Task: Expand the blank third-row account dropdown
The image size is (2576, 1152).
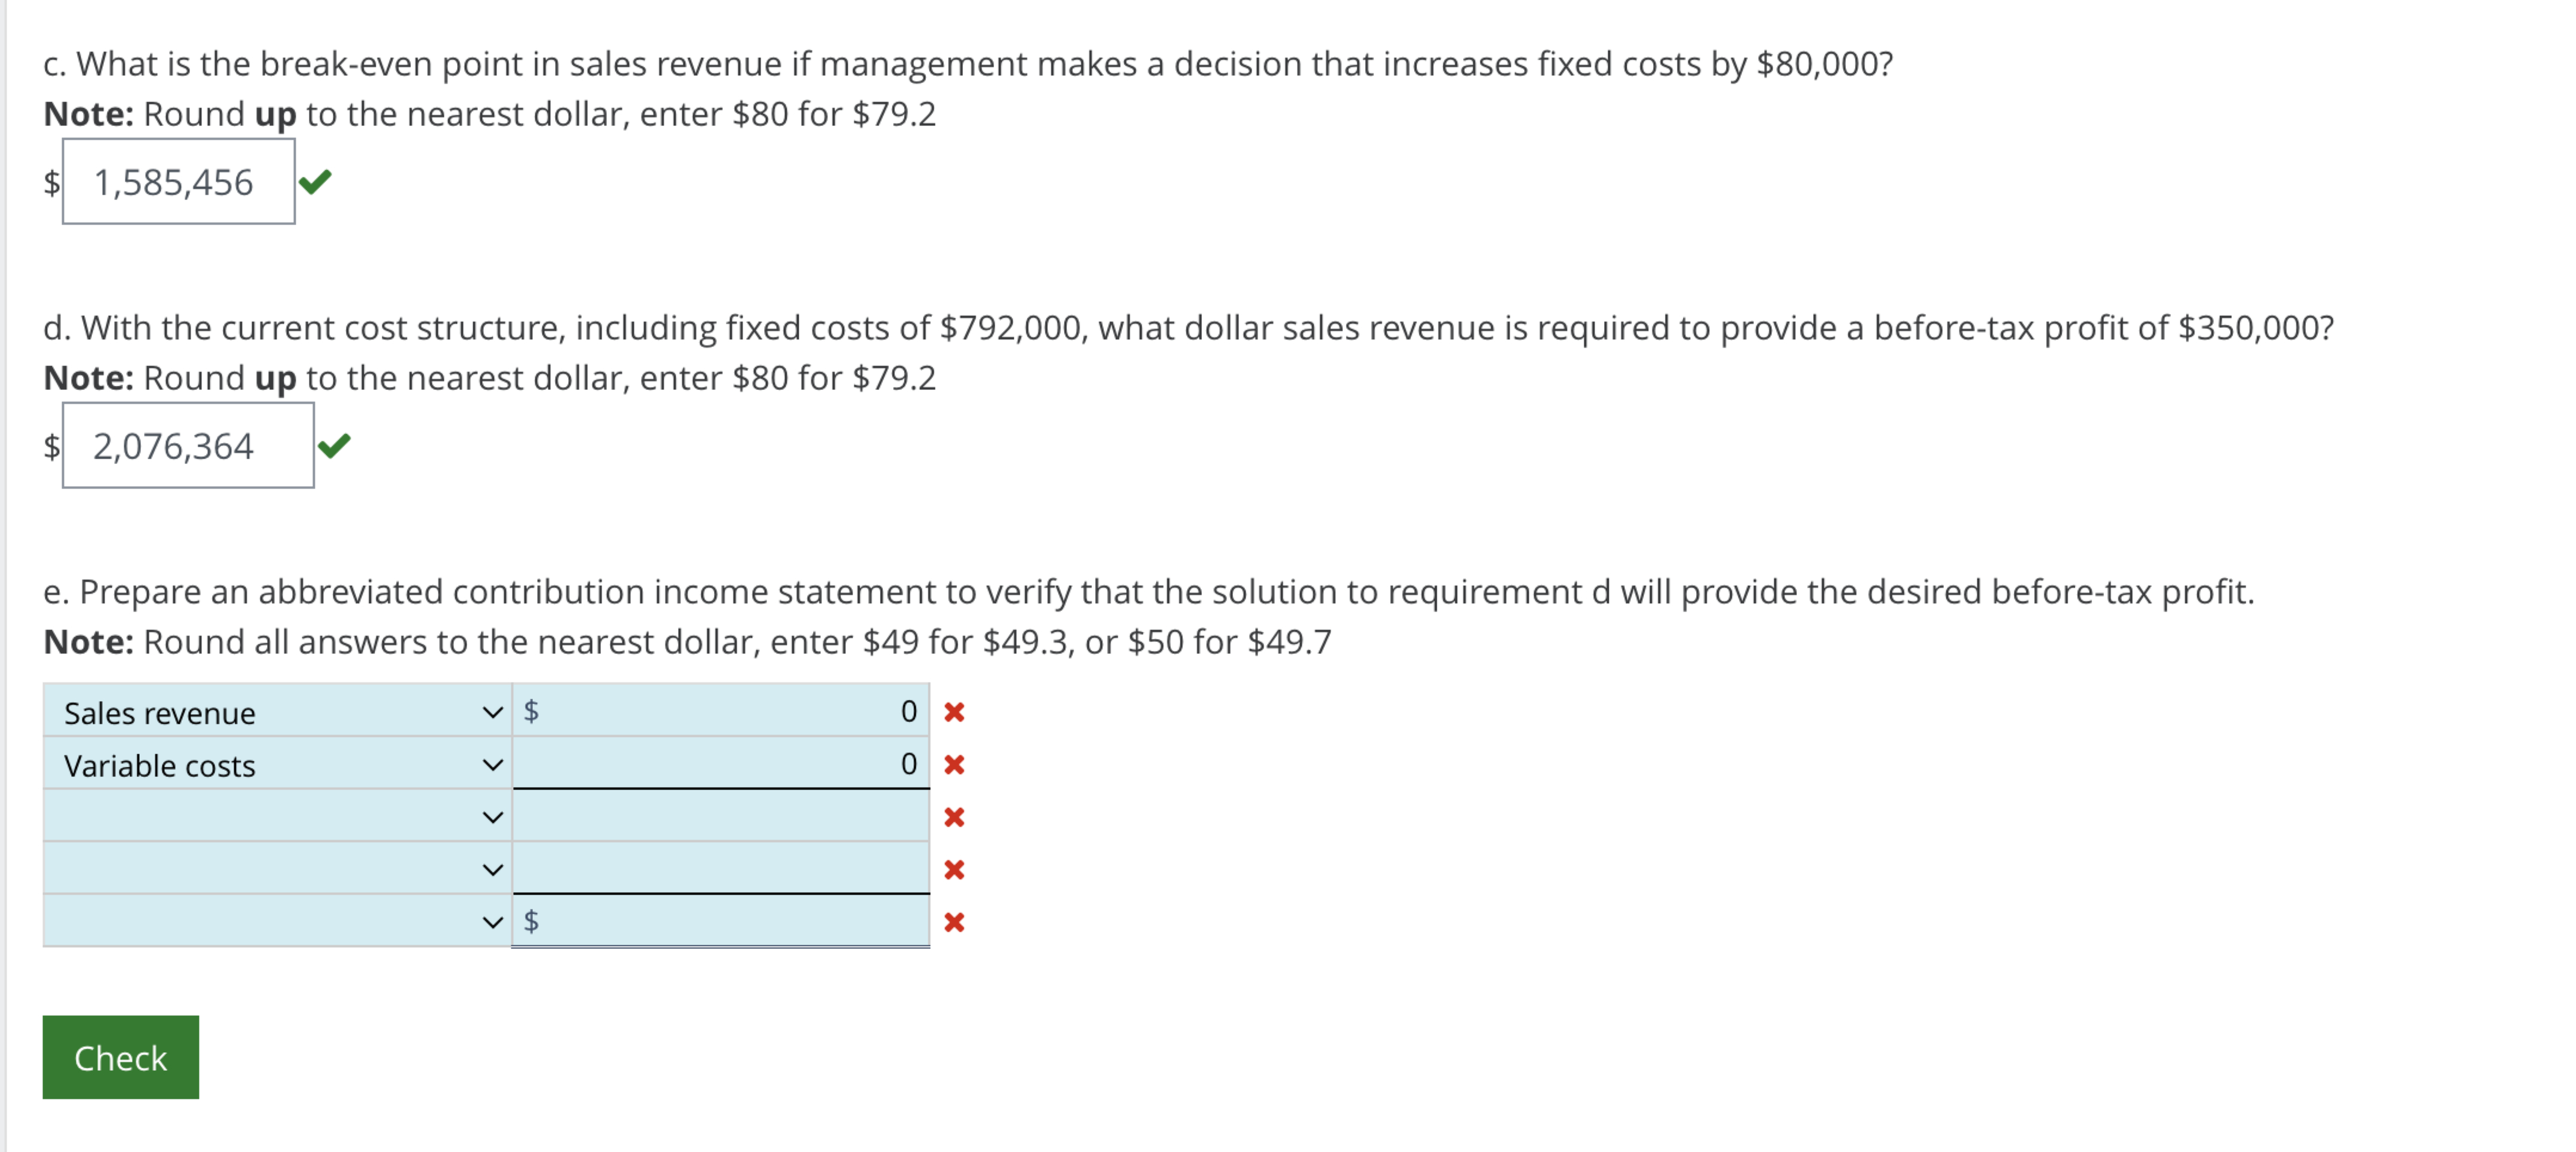Action: 492,817
